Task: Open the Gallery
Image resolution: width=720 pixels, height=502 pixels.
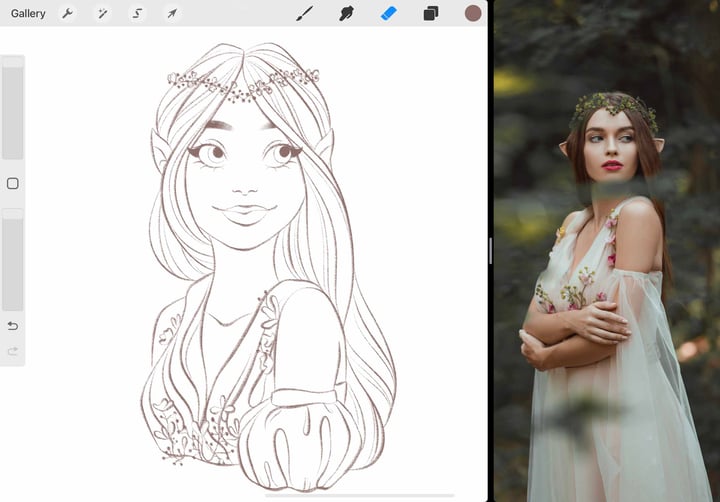Action: (28, 14)
